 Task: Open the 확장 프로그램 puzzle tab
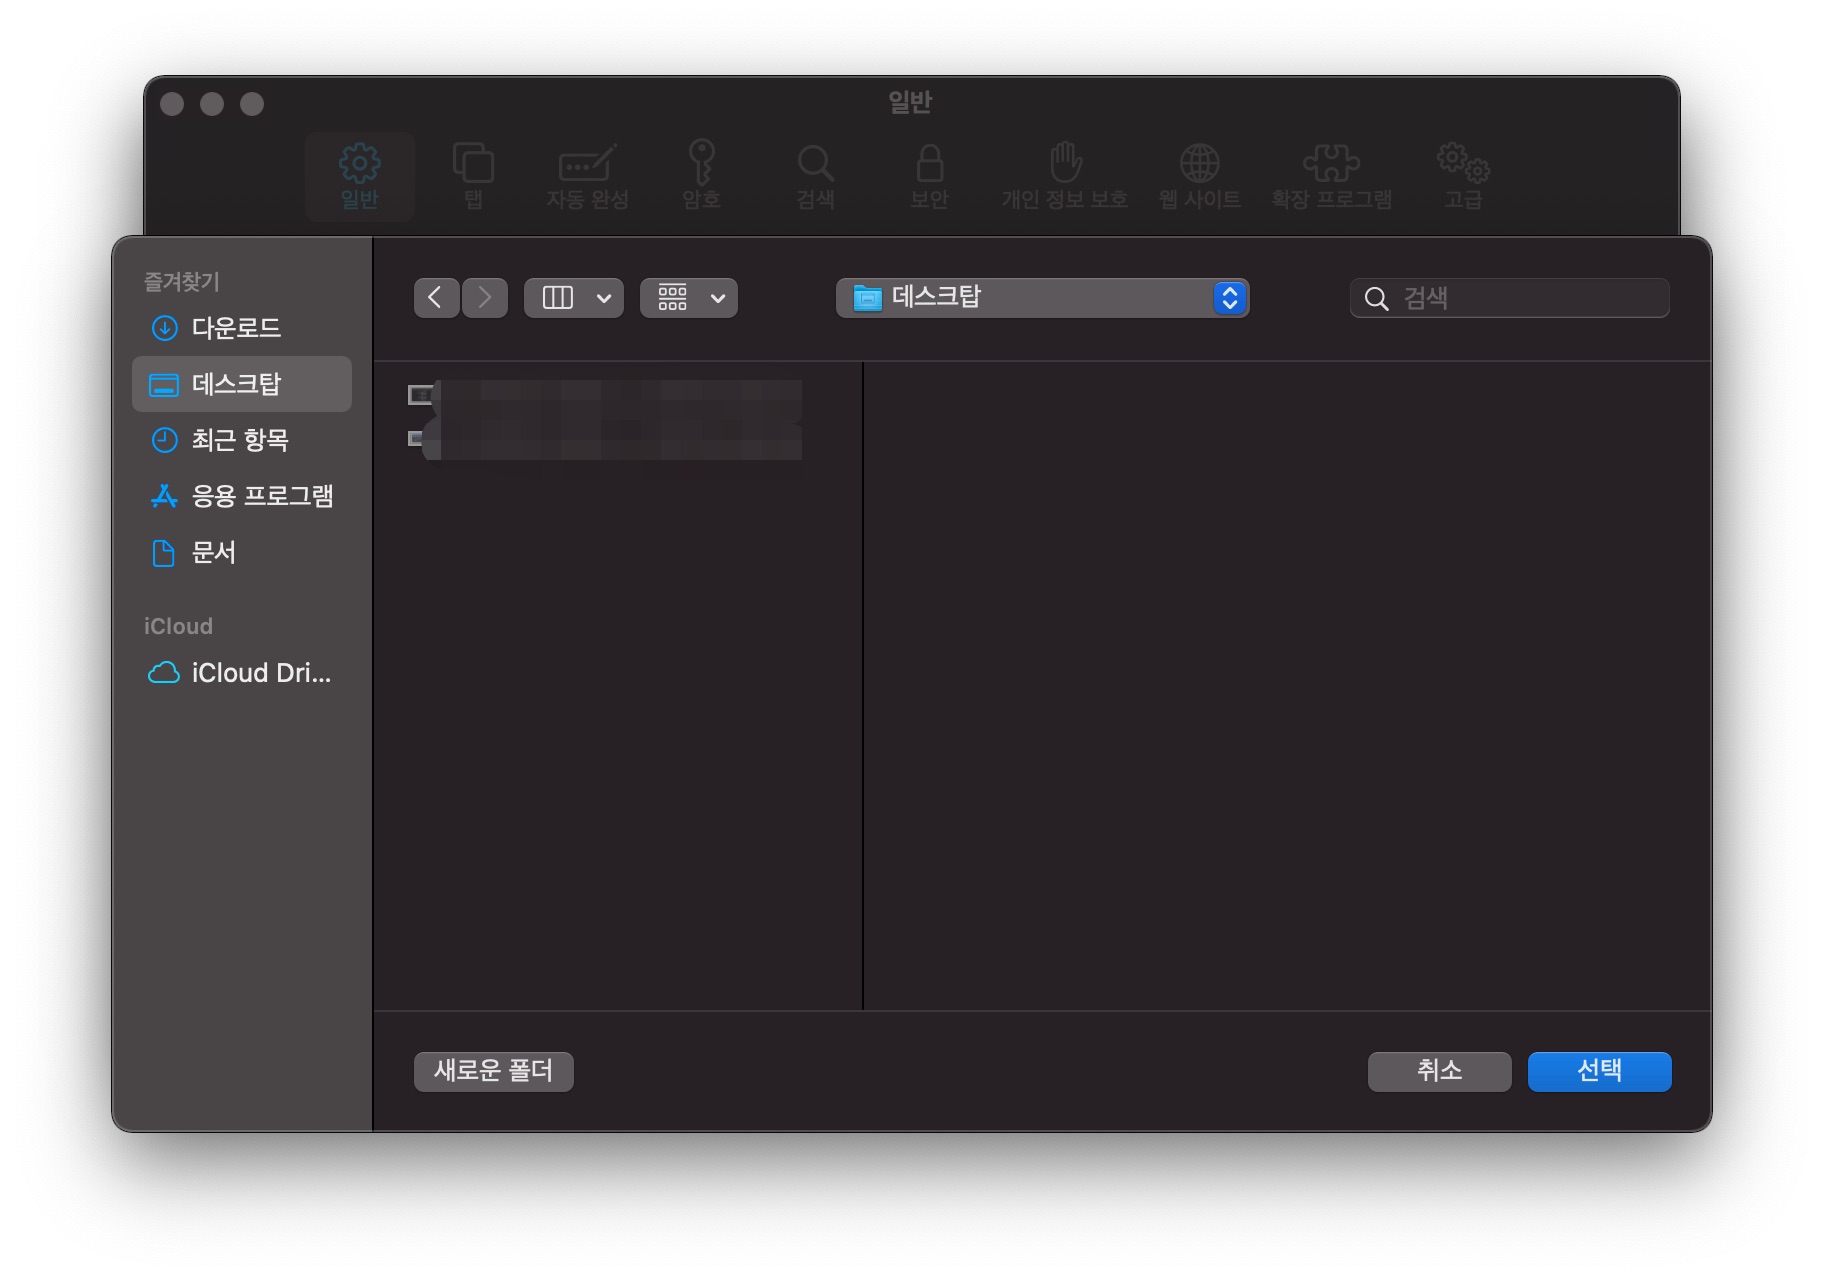tap(1331, 176)
